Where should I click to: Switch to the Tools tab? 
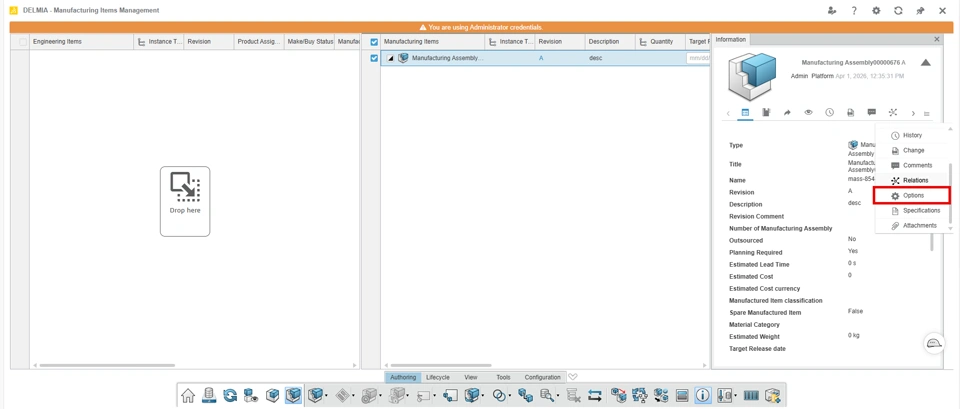coord(503,377)
